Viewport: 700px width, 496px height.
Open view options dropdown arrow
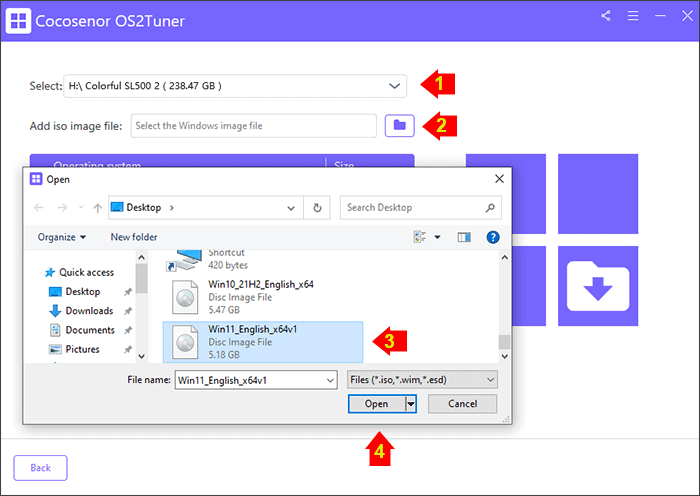pos(438,237)
